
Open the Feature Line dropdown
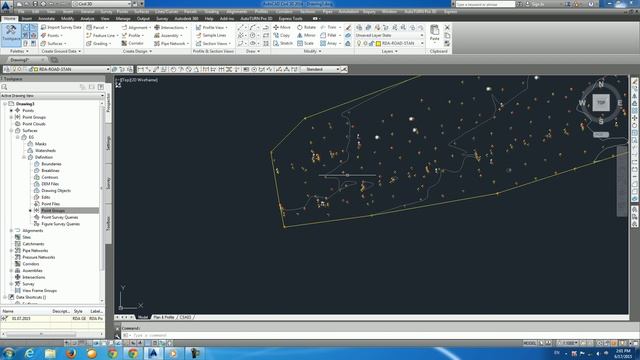[x=102, y=36]
